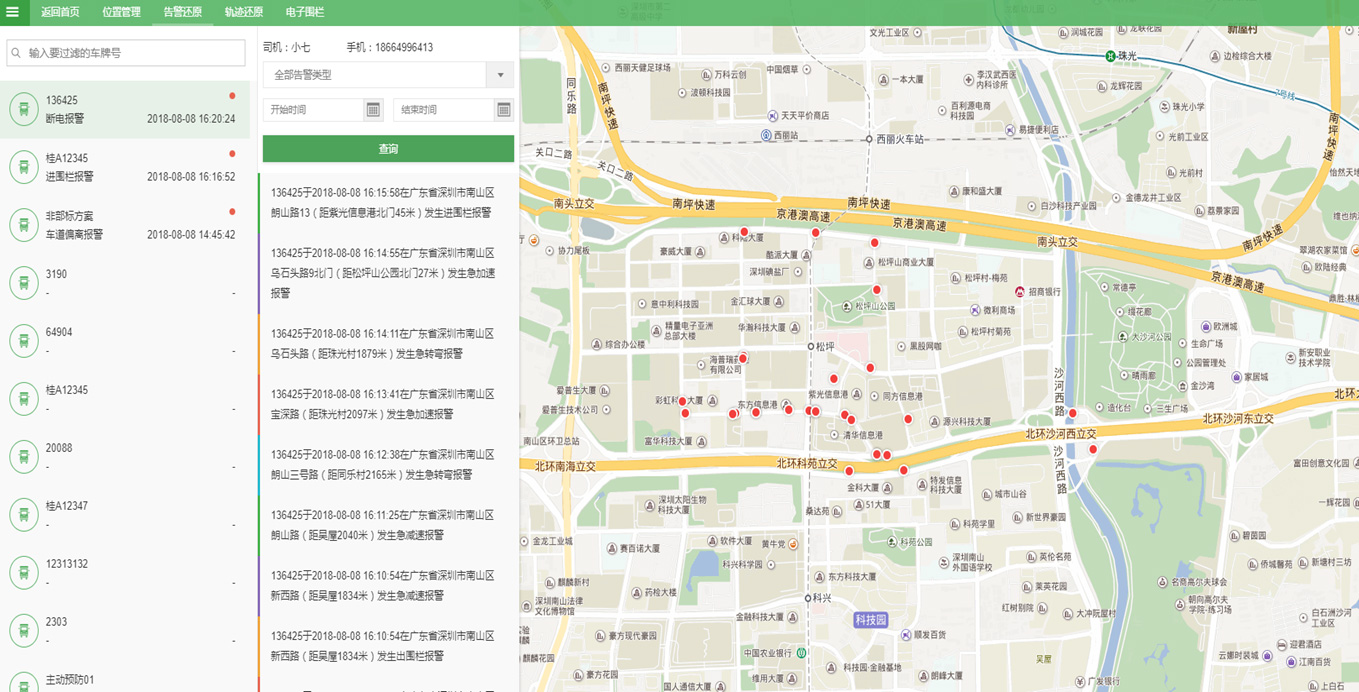This screenshot has height=692, width=1359.
Task: Open the hamburger menu icon
Action: (12, 12)
